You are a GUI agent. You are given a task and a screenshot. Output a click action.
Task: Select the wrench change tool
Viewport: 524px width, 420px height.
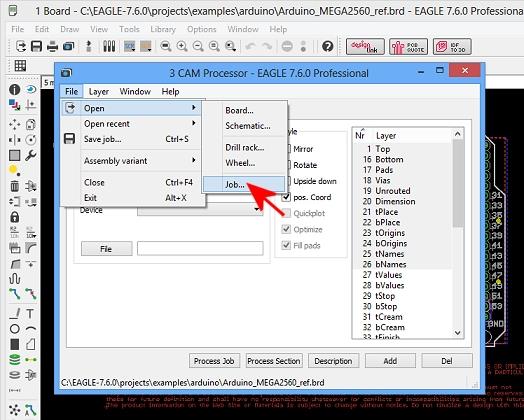point(30,155)
